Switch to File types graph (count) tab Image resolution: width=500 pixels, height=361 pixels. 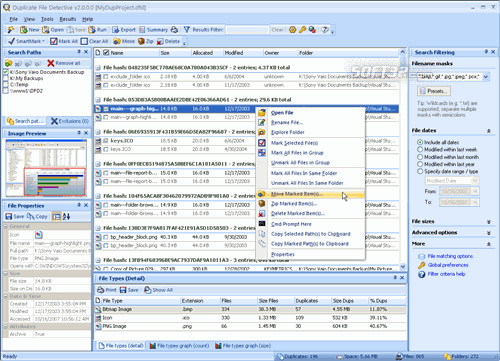179,346
